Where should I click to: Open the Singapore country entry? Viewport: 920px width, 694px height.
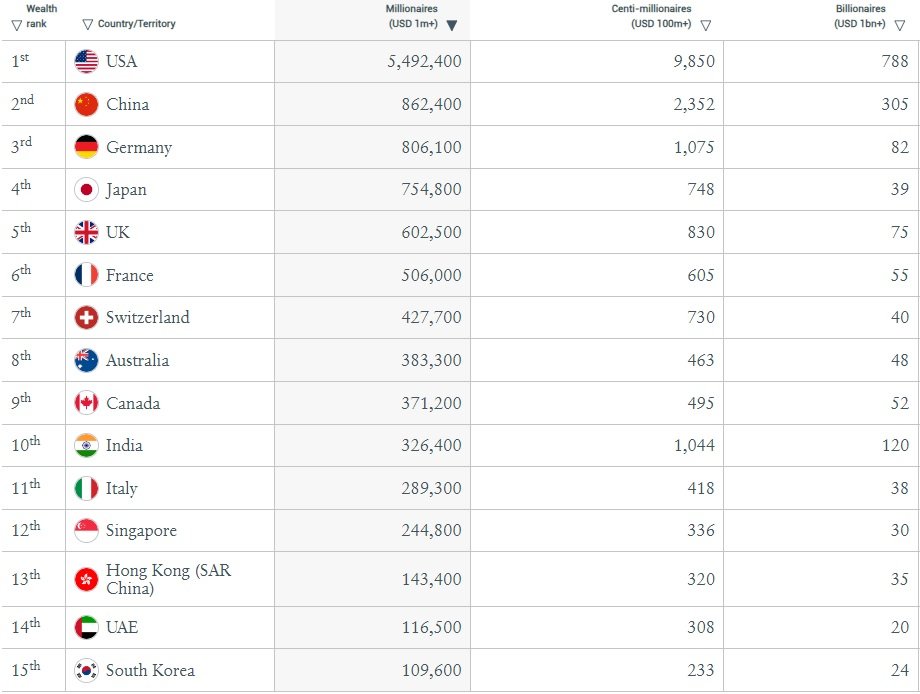pyautogui.click(x=141, y=531)
